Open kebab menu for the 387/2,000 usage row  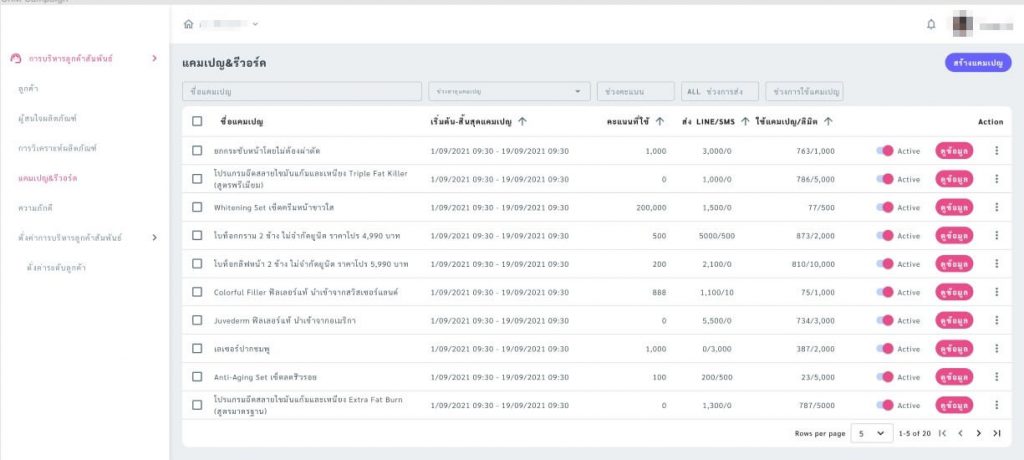pos(997,349)
